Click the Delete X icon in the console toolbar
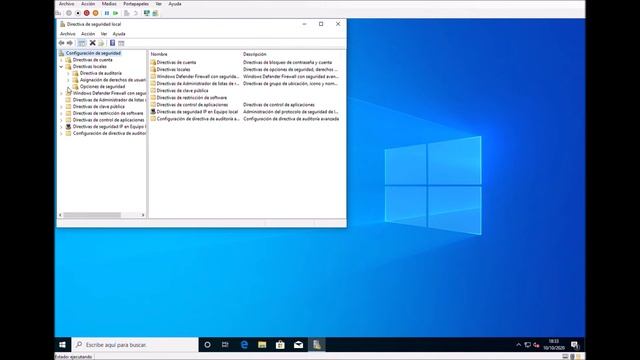This screenshot has width=640, height=360. (x=93, y=43)
